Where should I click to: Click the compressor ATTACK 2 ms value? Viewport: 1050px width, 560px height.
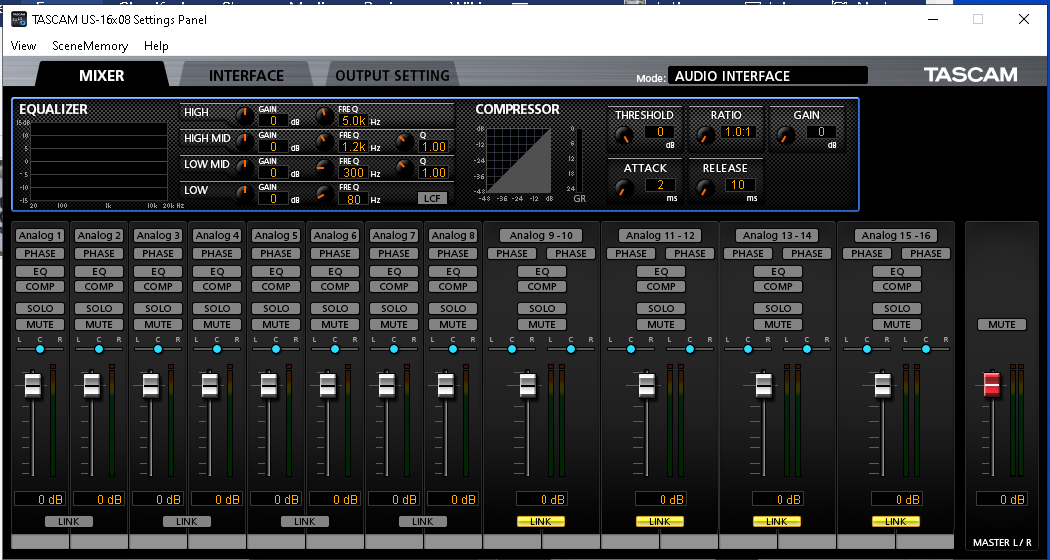tap(660, 185)
